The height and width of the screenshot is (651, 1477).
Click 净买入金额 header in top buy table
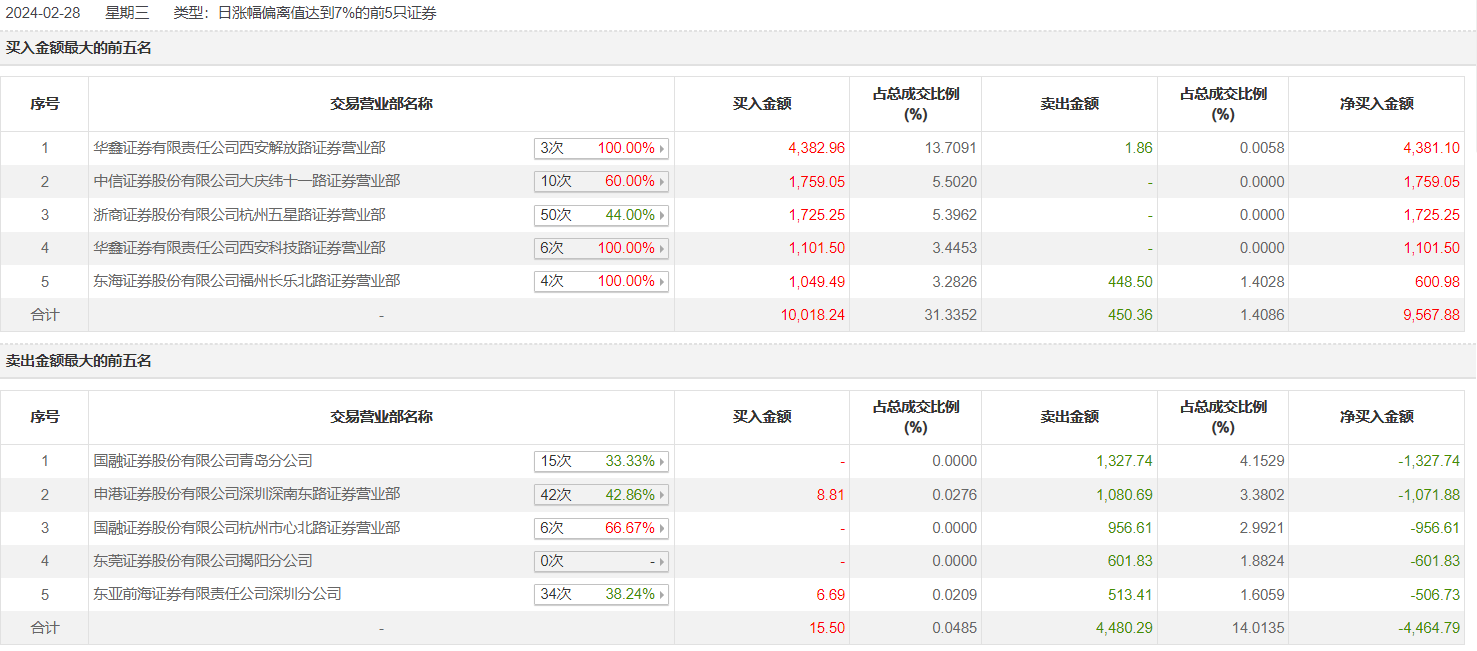pos(1376,104)
